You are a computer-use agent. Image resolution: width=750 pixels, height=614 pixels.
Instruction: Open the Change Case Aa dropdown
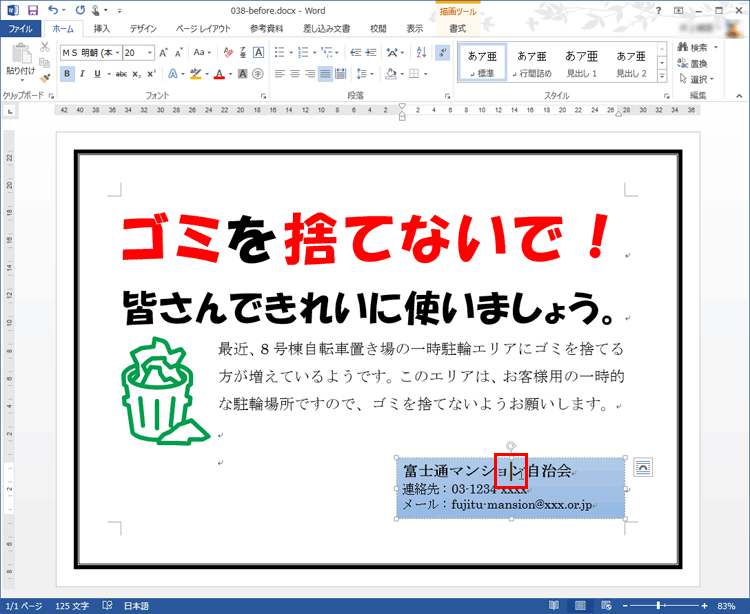[x=202, y=53]
